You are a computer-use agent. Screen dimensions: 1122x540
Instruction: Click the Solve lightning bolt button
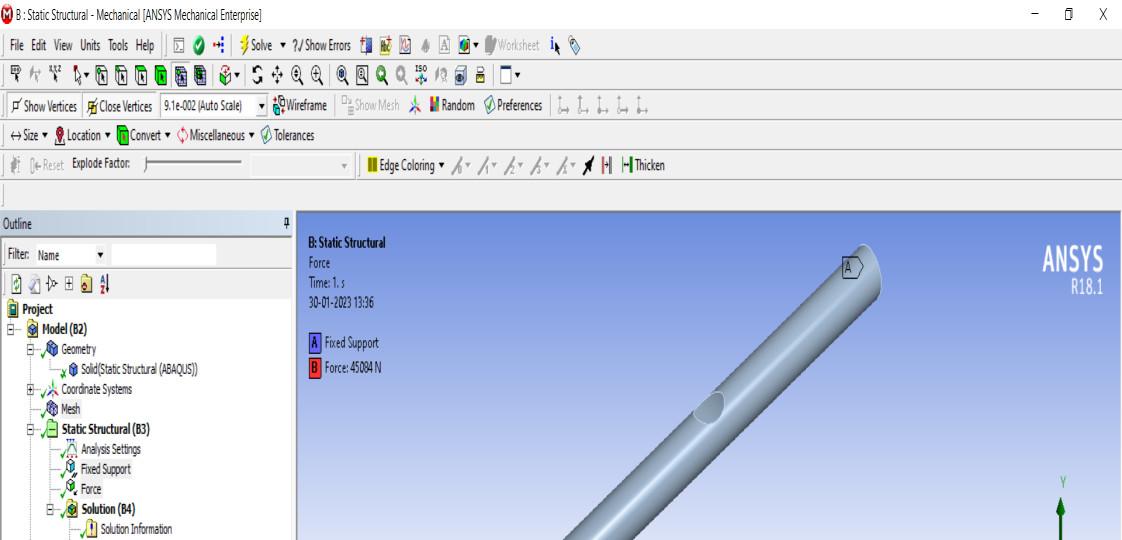(256, 46)
